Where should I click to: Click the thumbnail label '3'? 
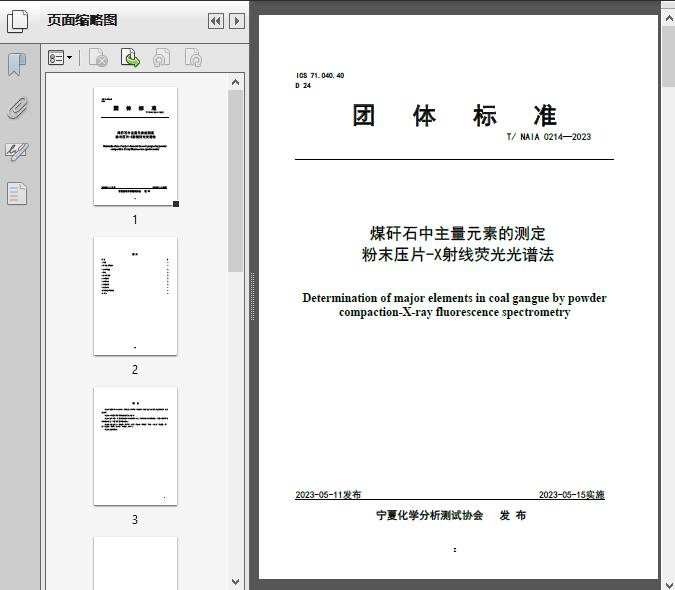click(x=135, y=520)
